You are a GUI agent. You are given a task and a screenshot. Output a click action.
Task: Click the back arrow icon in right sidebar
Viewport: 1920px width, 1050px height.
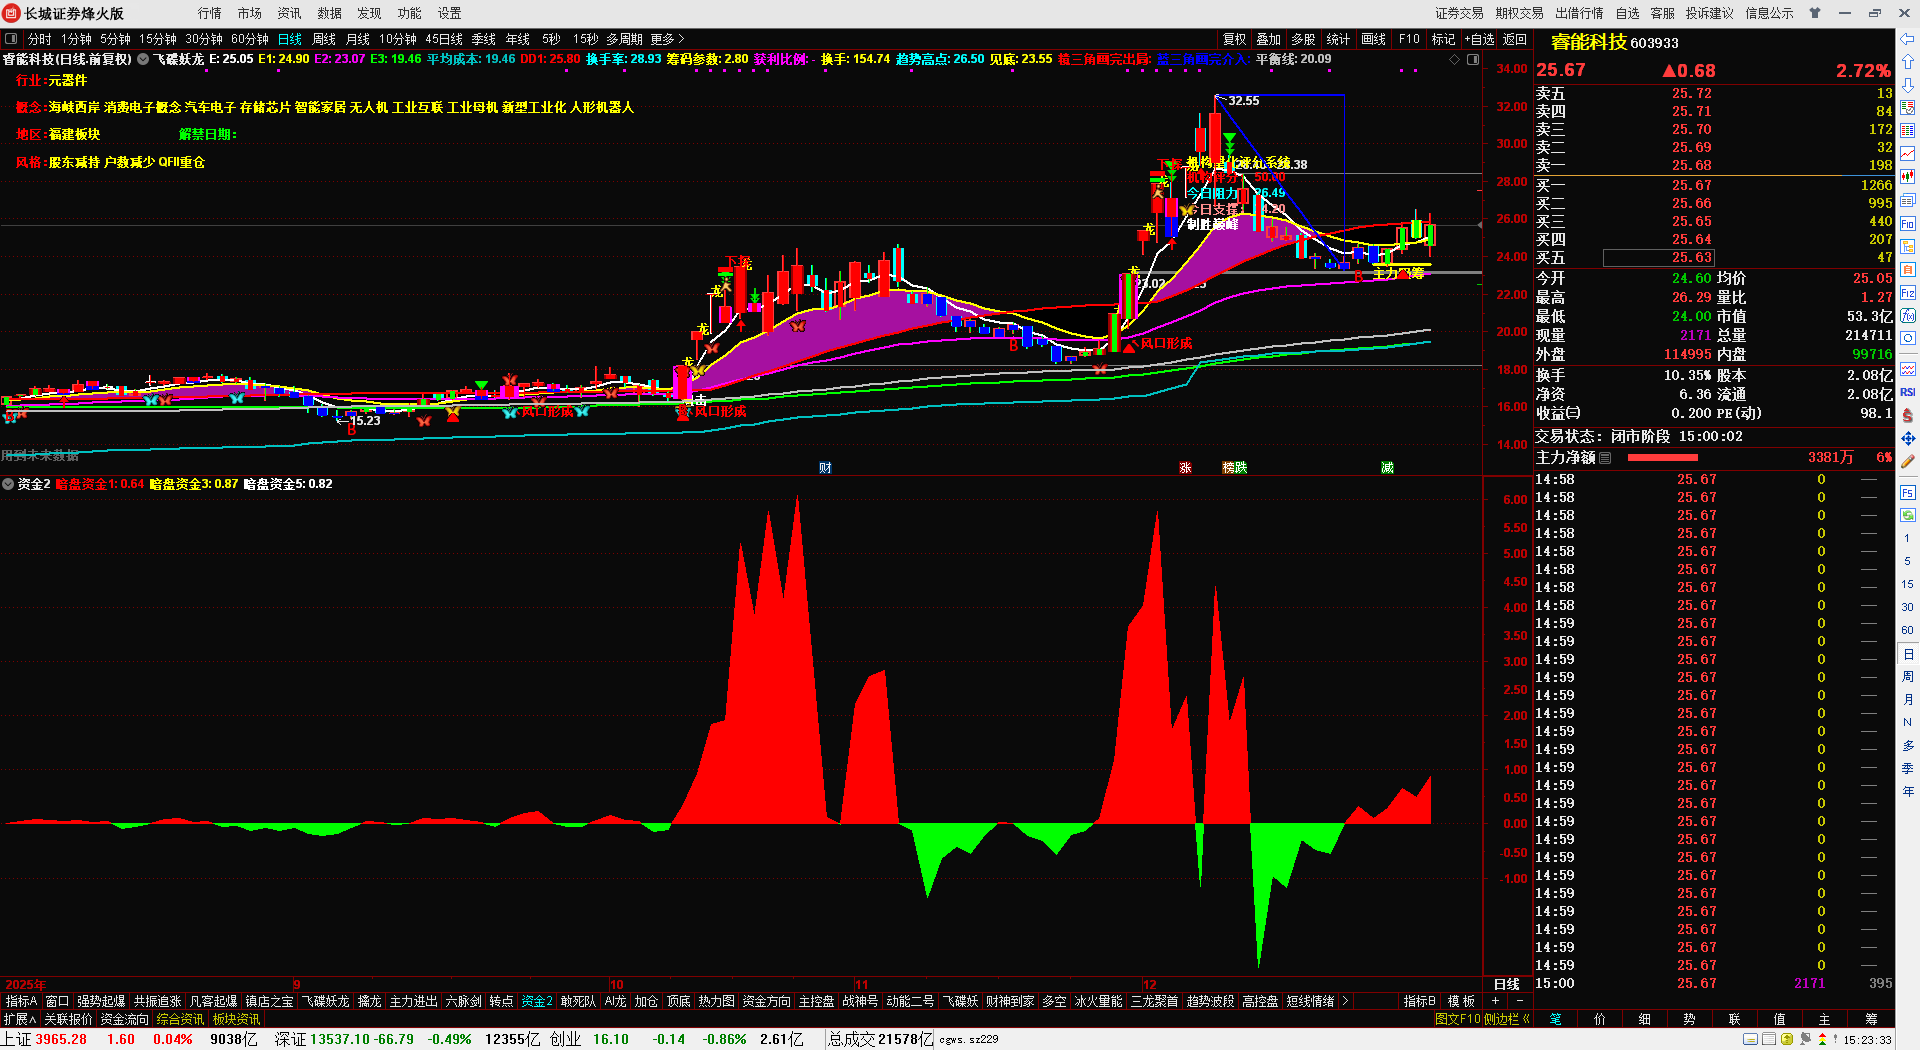(1908, 39)
